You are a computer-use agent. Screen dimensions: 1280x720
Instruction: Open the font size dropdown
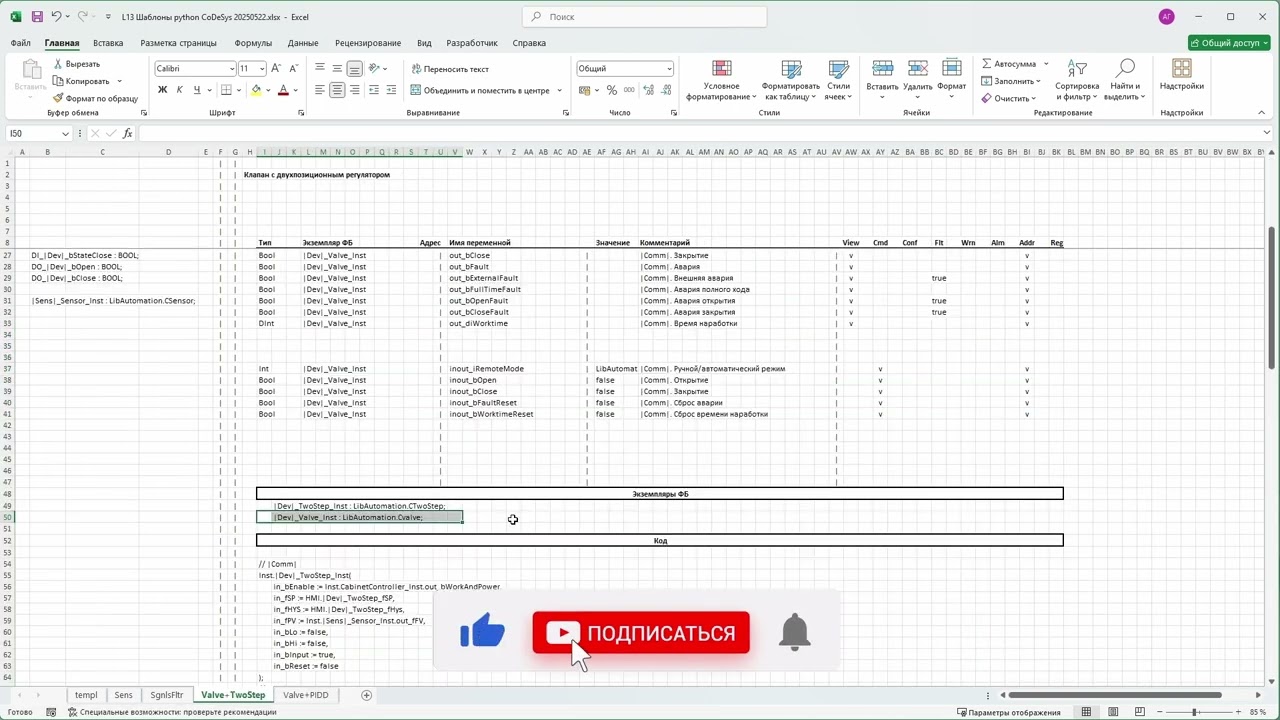pyautogui.click(x=262, y=68)
